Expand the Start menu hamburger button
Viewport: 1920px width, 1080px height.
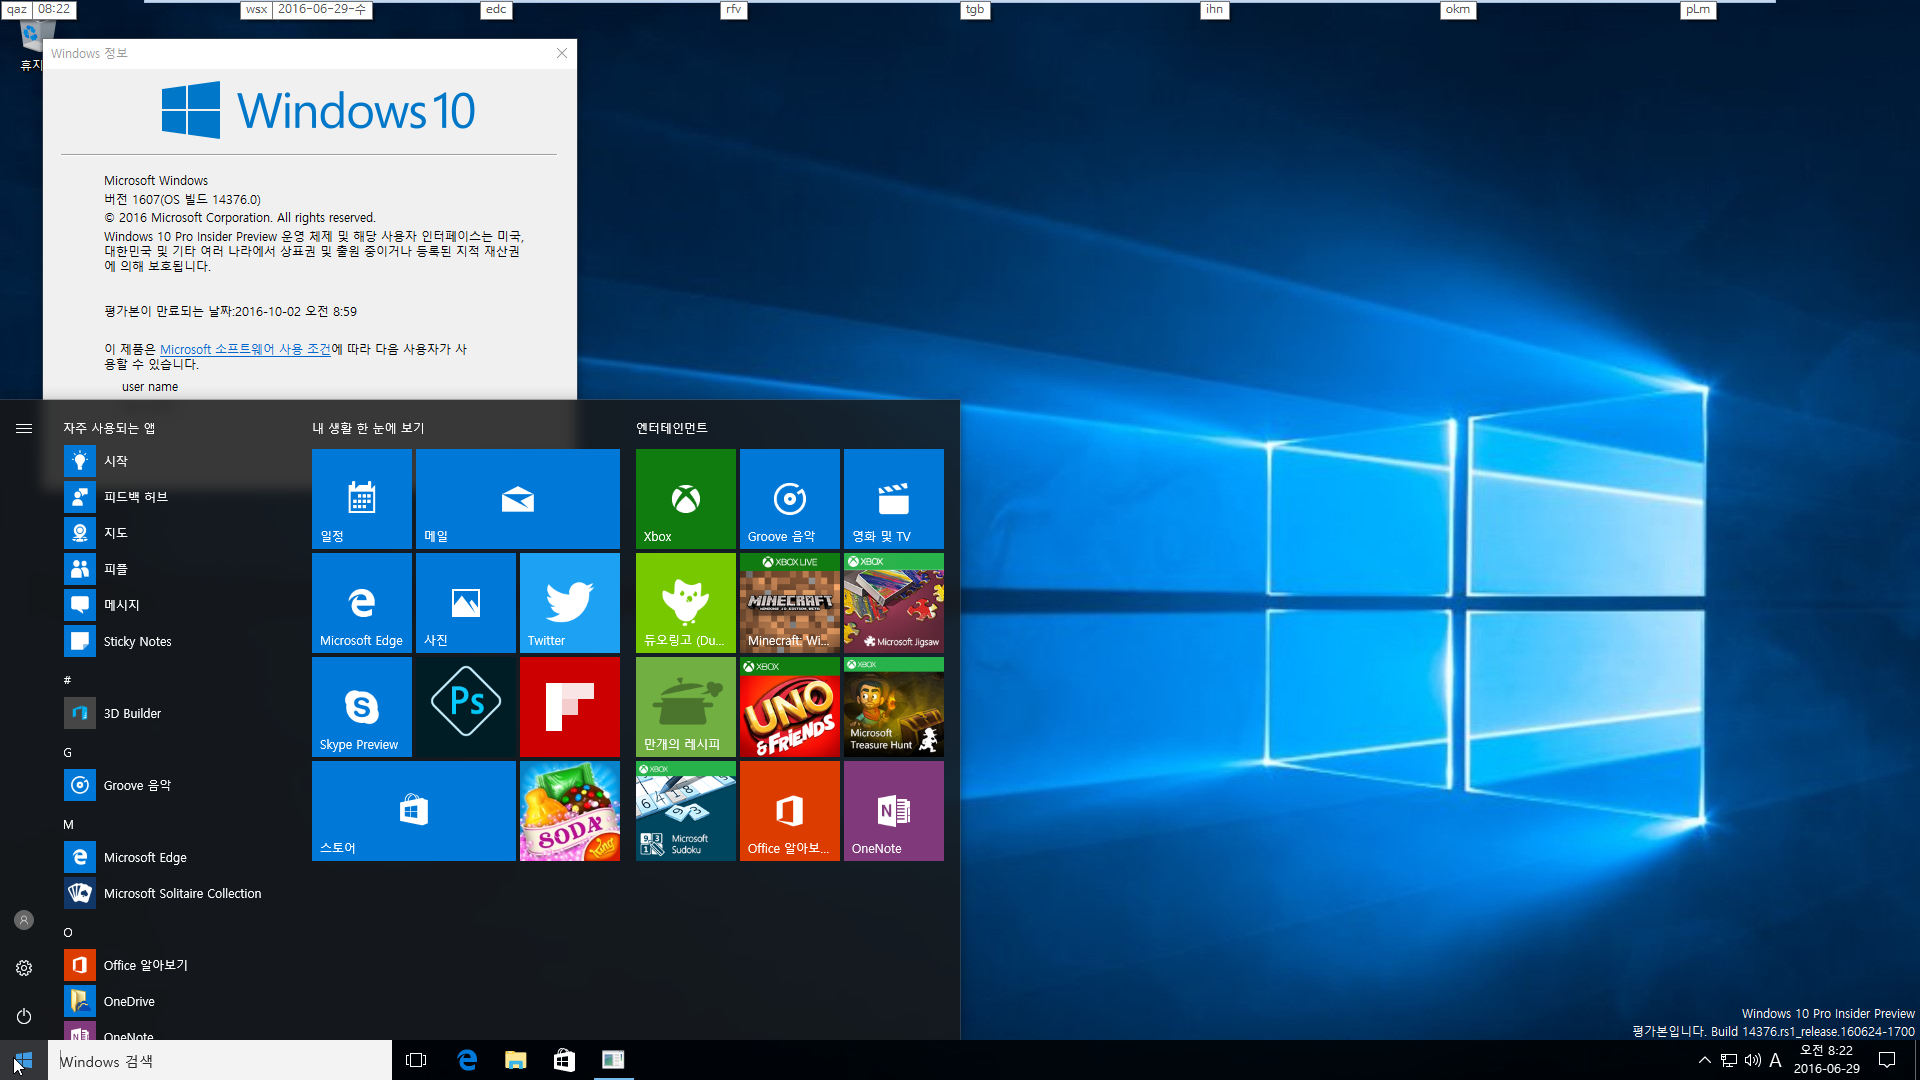click(24, 428)
